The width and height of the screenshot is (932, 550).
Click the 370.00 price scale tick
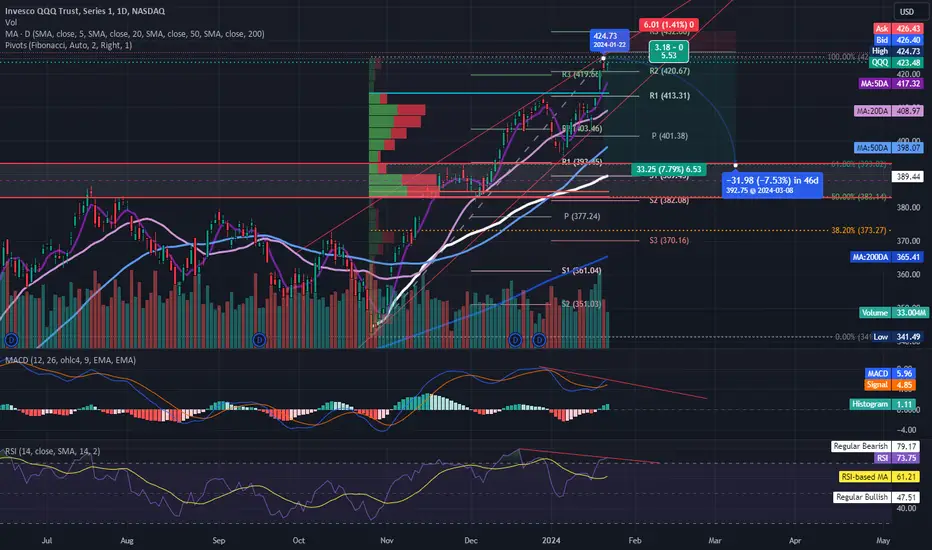click(x=908, y=241)
